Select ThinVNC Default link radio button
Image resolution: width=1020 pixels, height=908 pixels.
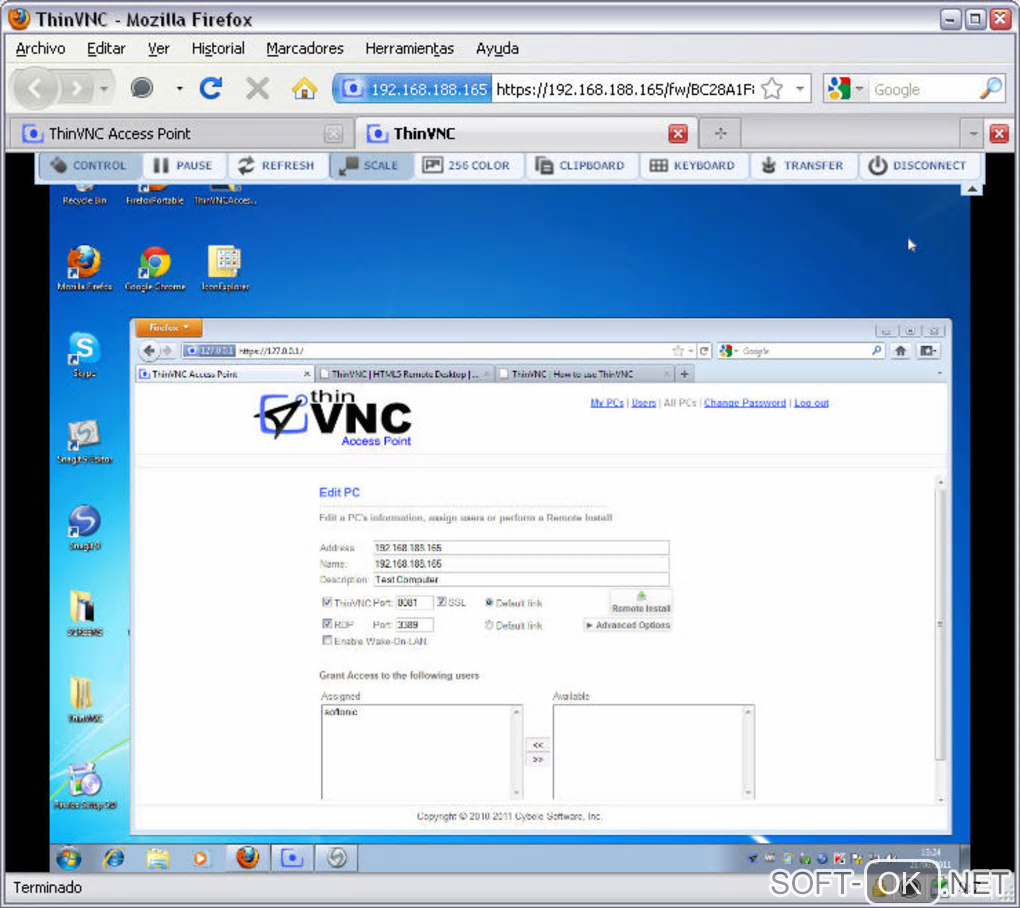pyautogui.click(x=489, y=603)
